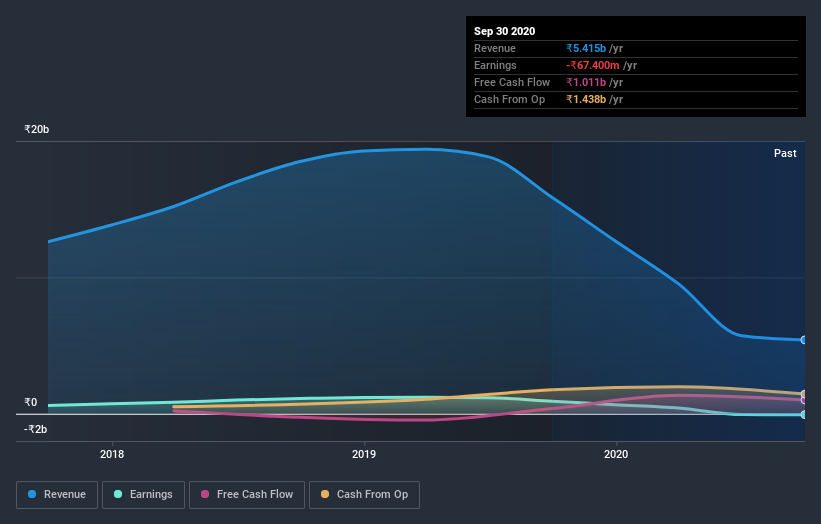The height and width of the screenshot is (524, 821).
Task: Toggle the Revenue legend button
Action: 57,495
